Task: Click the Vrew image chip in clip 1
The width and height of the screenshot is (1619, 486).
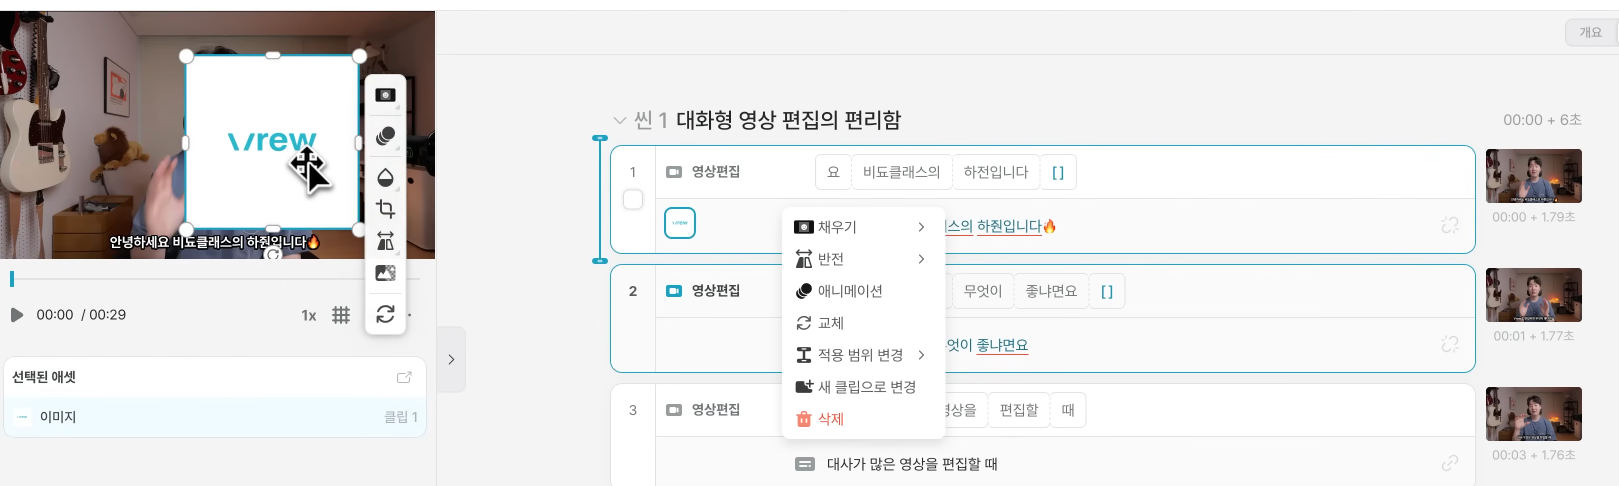Action: click(680, 223)
